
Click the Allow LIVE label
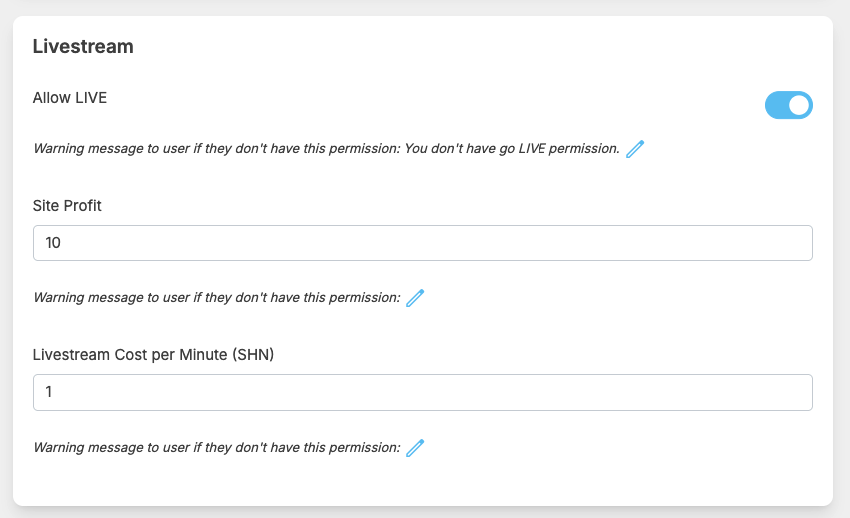(x=70, y=98)
